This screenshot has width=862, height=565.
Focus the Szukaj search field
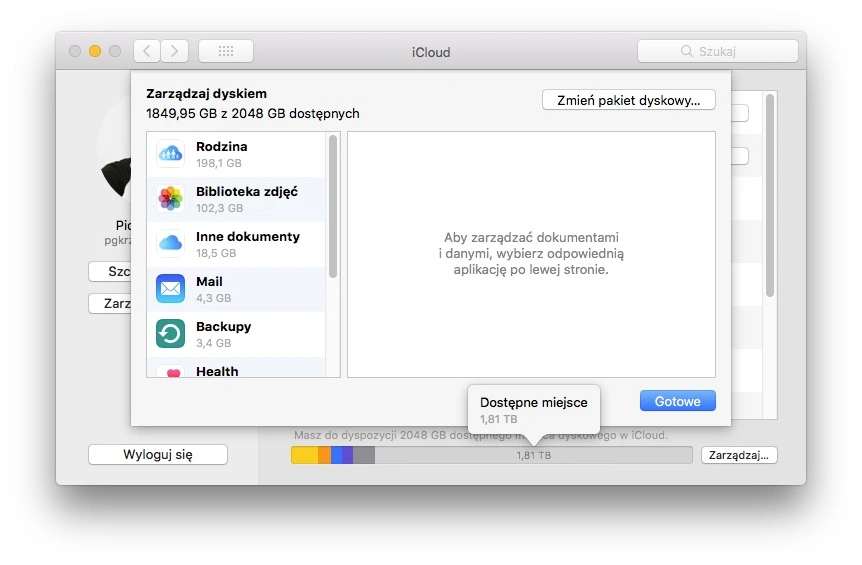[717, 51]
